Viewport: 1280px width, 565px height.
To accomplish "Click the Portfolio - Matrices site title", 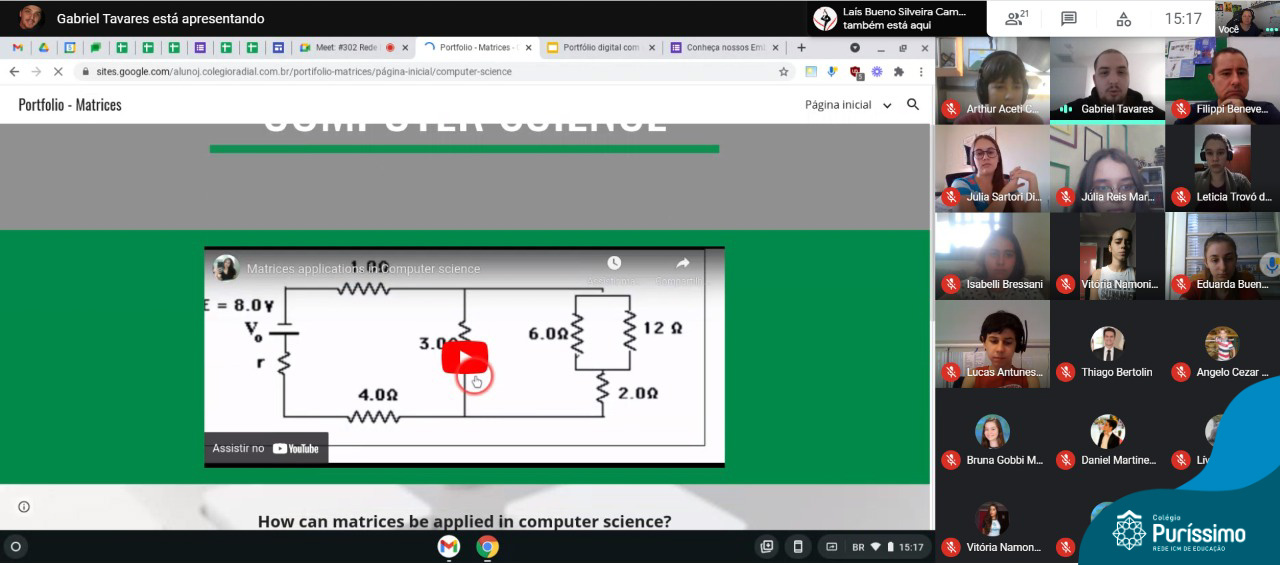I will [x=70, y=105].
